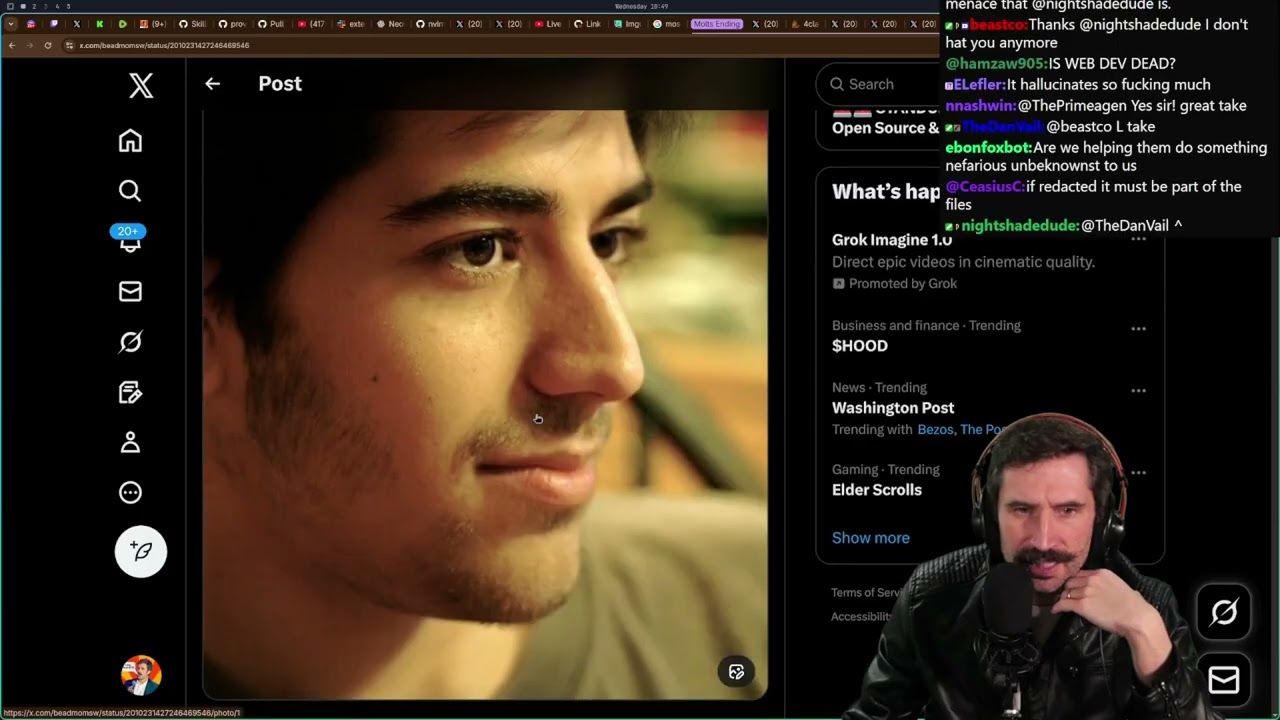This screenshot has height=720, width=1280.
Task: Open Grok icon in left sidebar
Action: [x=130, y=342]
